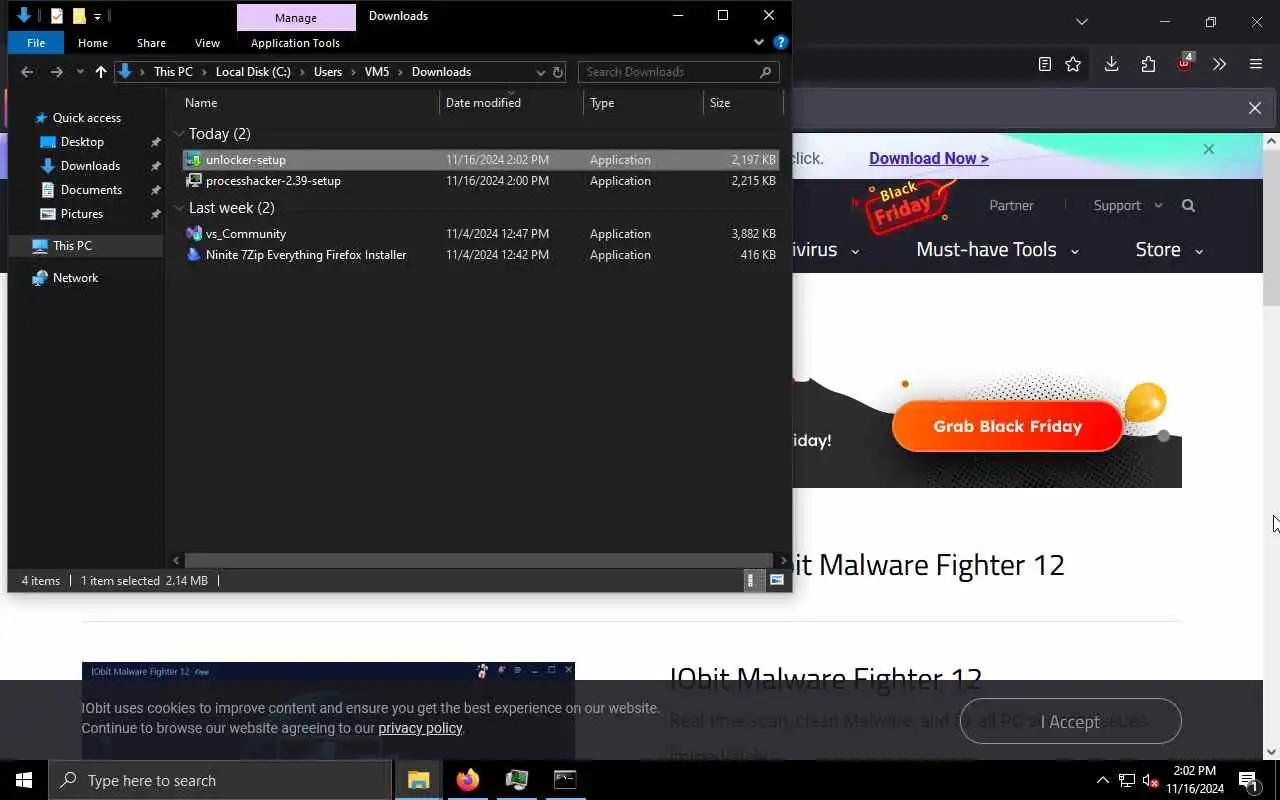The image size is (1280, 800).
Task: Show more Firefox toolbar tools
Action: point(1219,64)
